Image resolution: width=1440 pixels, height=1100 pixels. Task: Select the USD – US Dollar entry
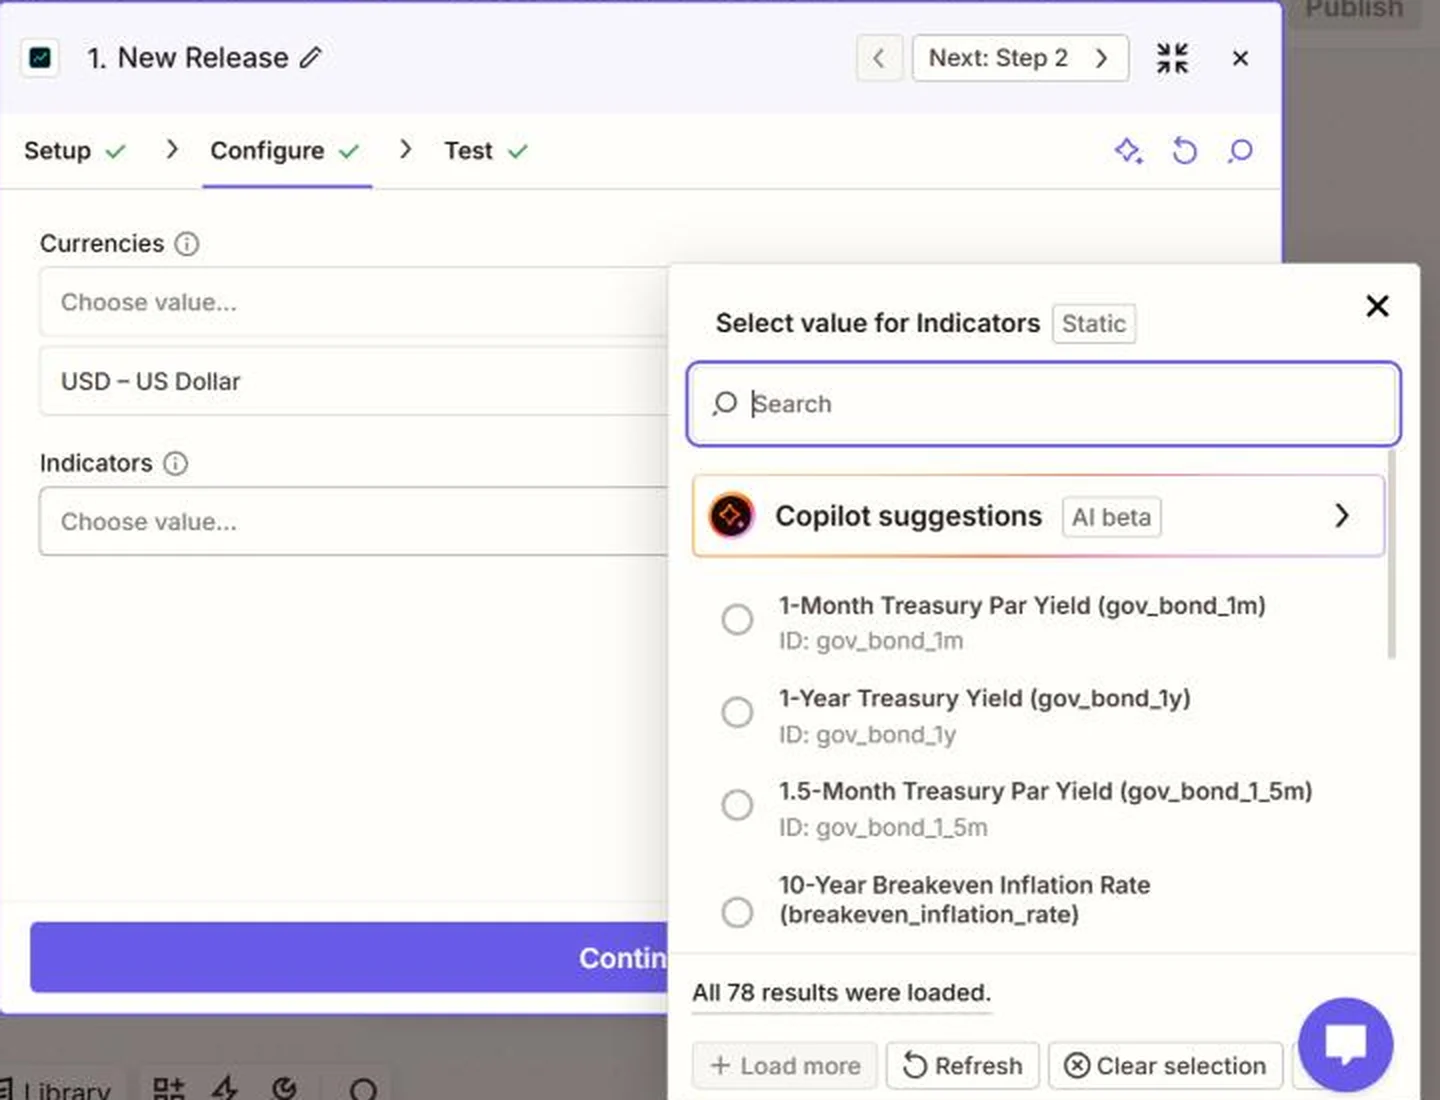[x=354, y=381]
